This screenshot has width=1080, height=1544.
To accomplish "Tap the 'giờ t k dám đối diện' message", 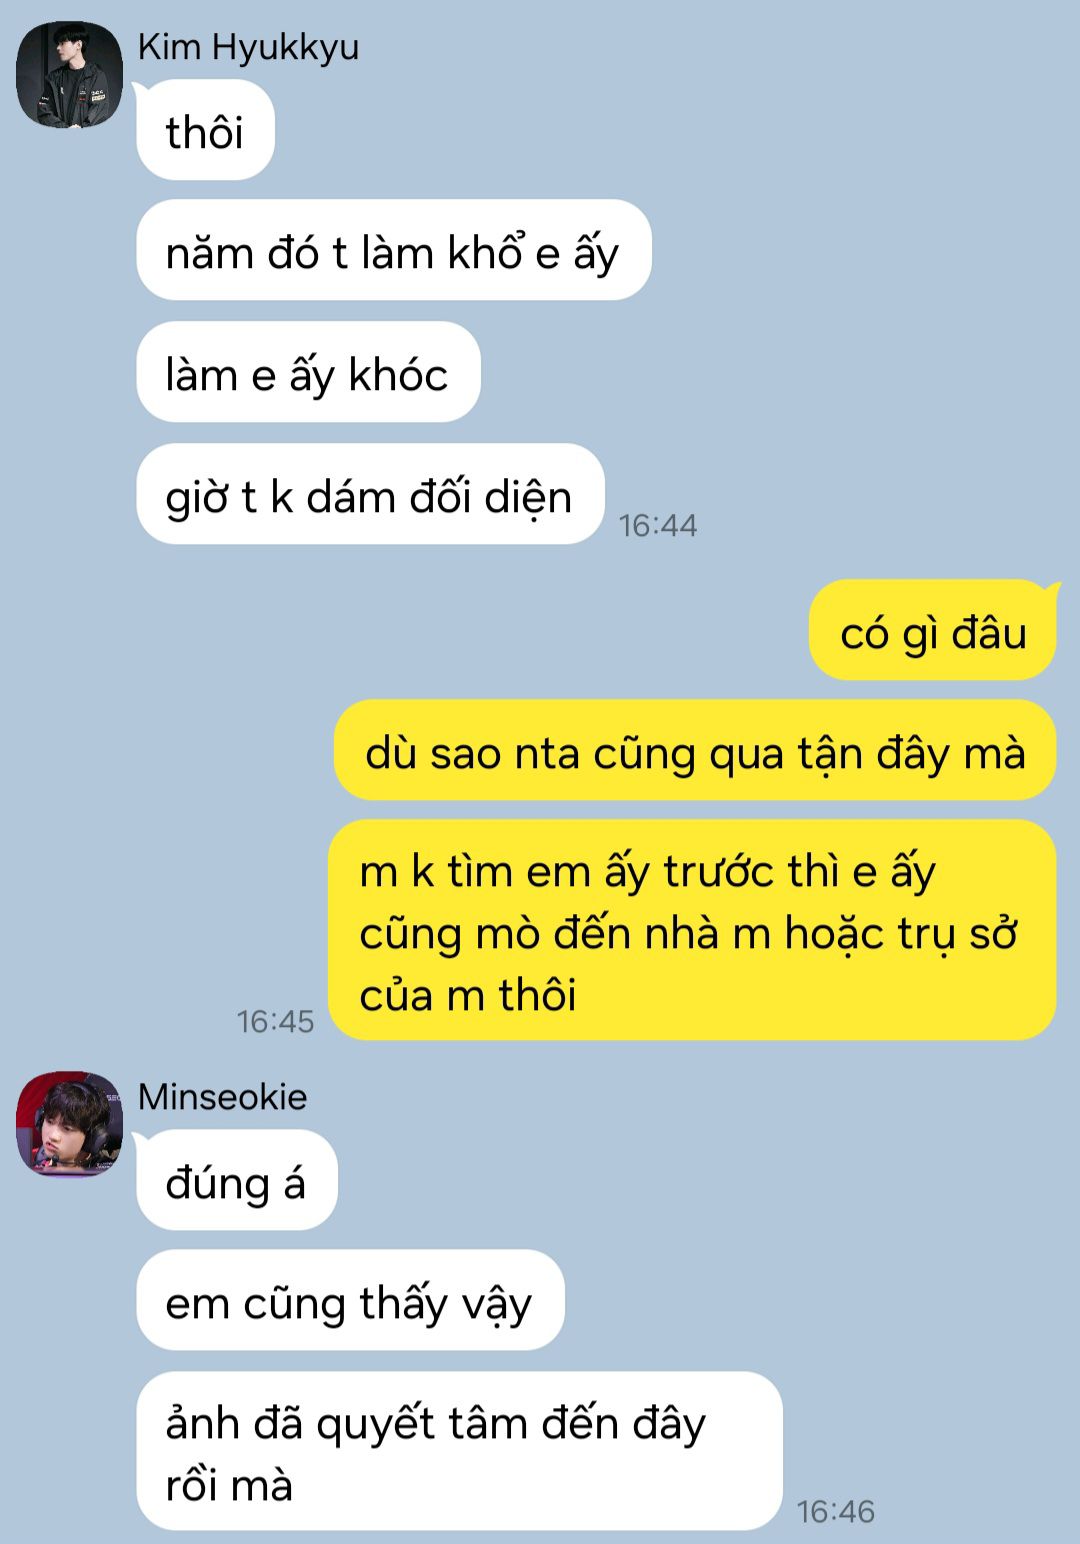I will click(370, 494).
